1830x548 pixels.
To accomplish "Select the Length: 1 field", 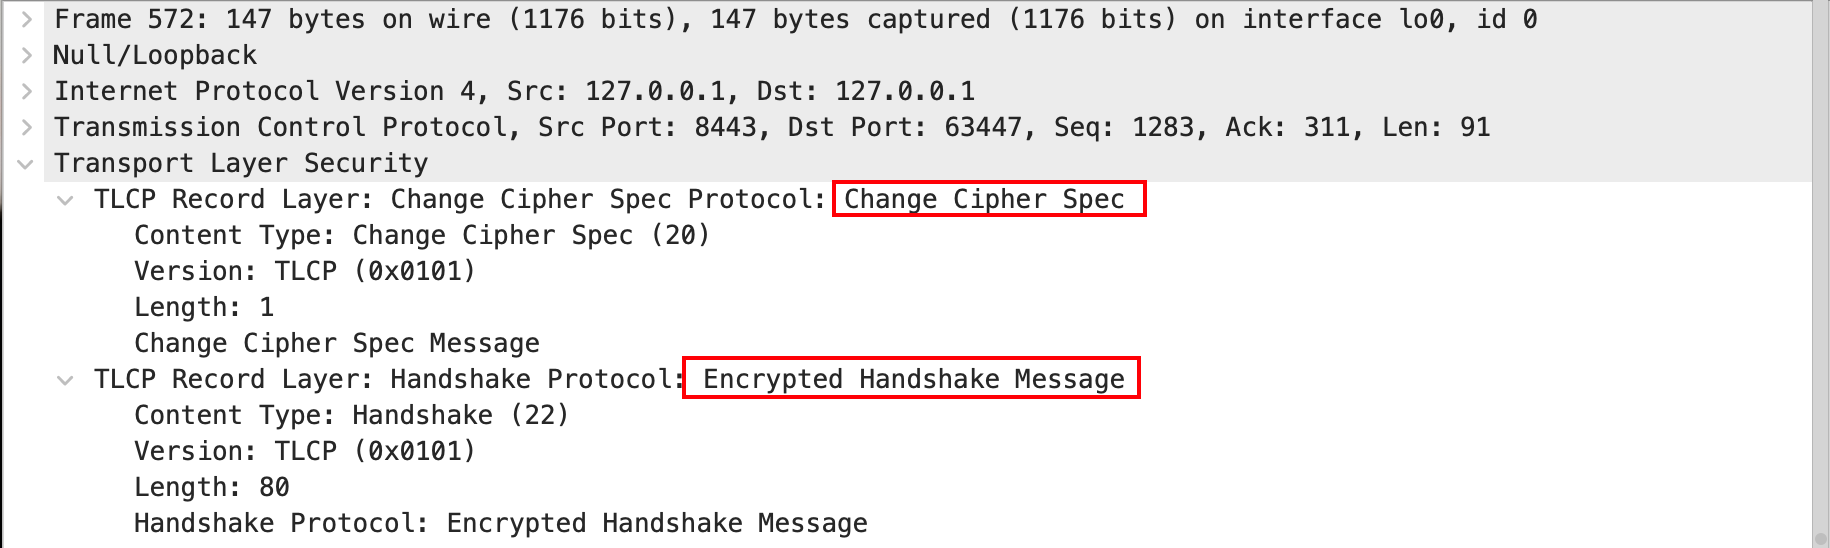I will coord(204,307).
